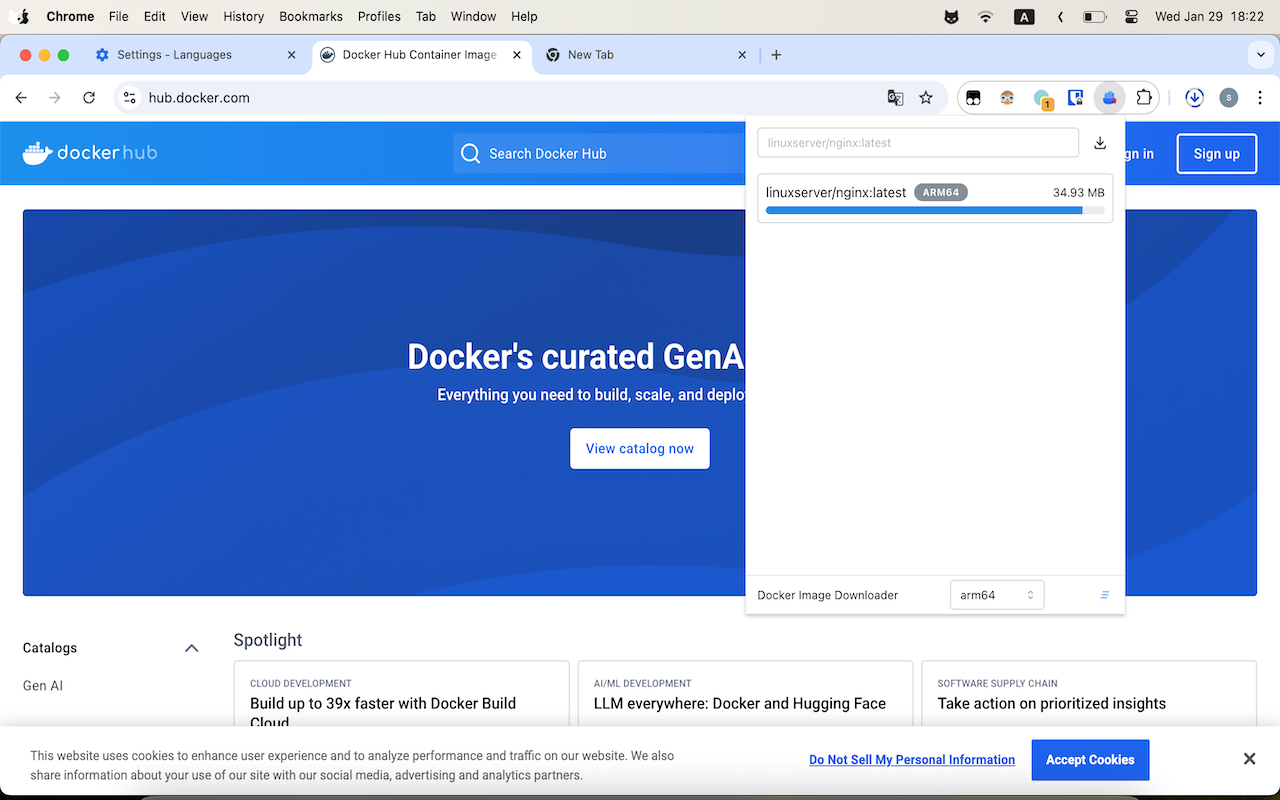This screenshot has width=1280, height=800.
Task: Click the Chrome downloads icon
Action: tap(1194, 98)
